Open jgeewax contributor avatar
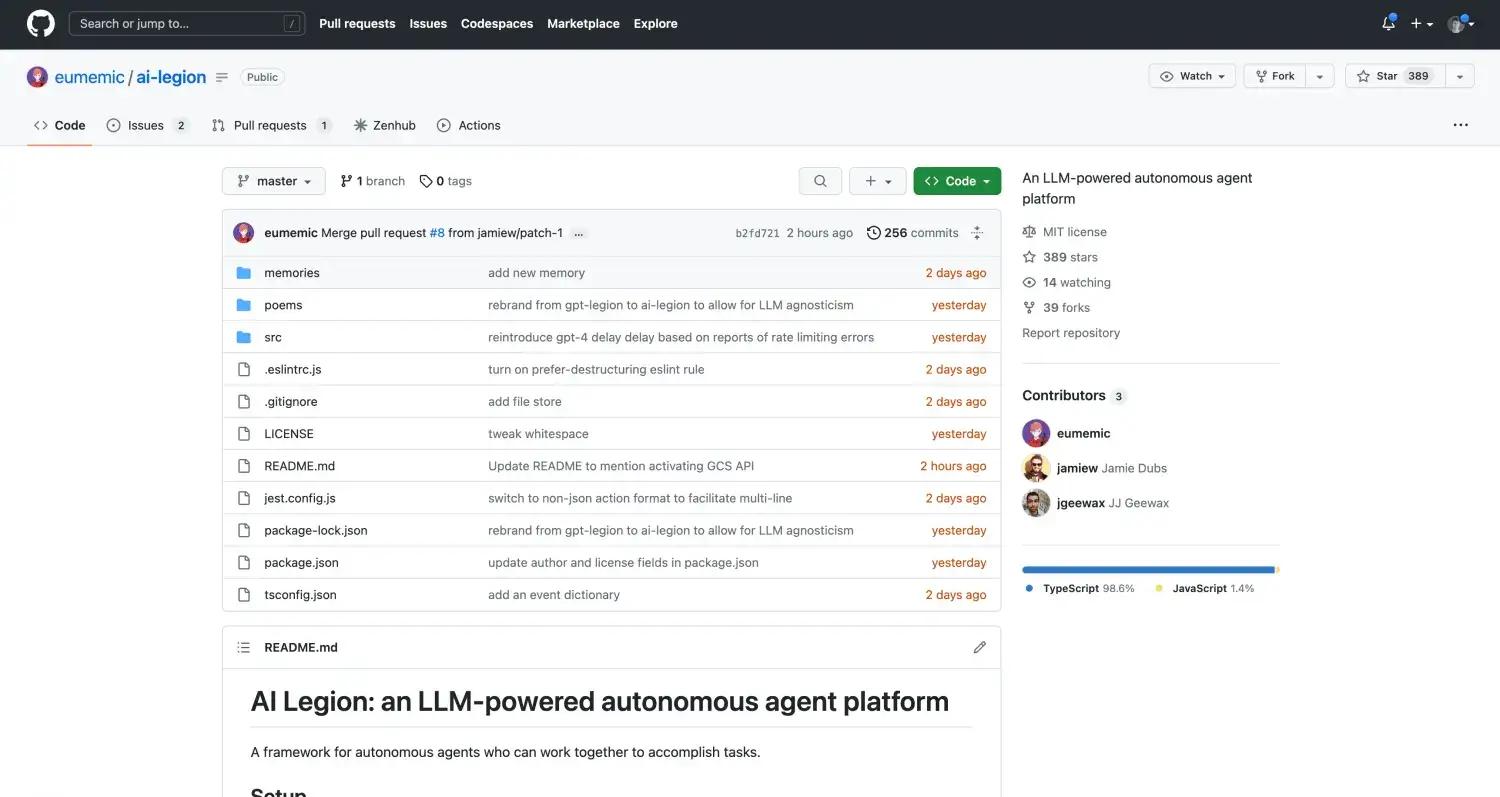 coord(1036,503)
